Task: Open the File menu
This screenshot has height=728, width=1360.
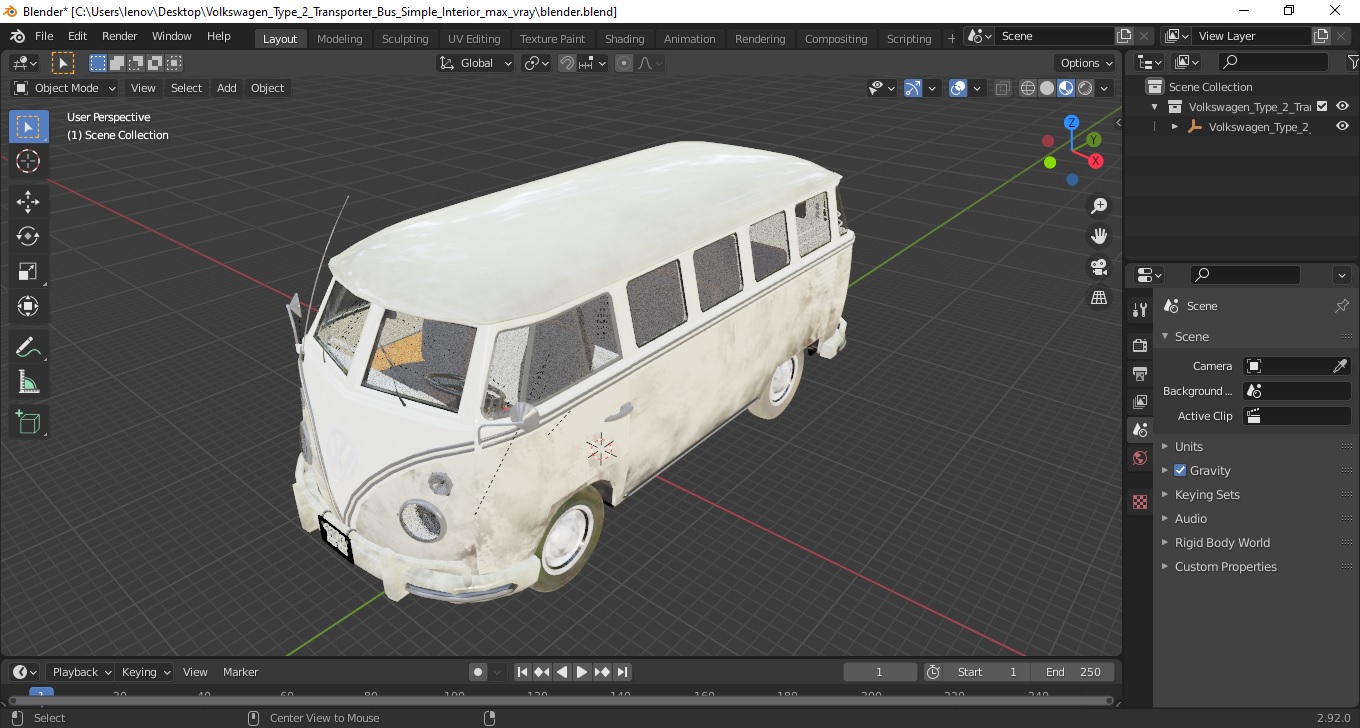Action: [x=44, y=36]
